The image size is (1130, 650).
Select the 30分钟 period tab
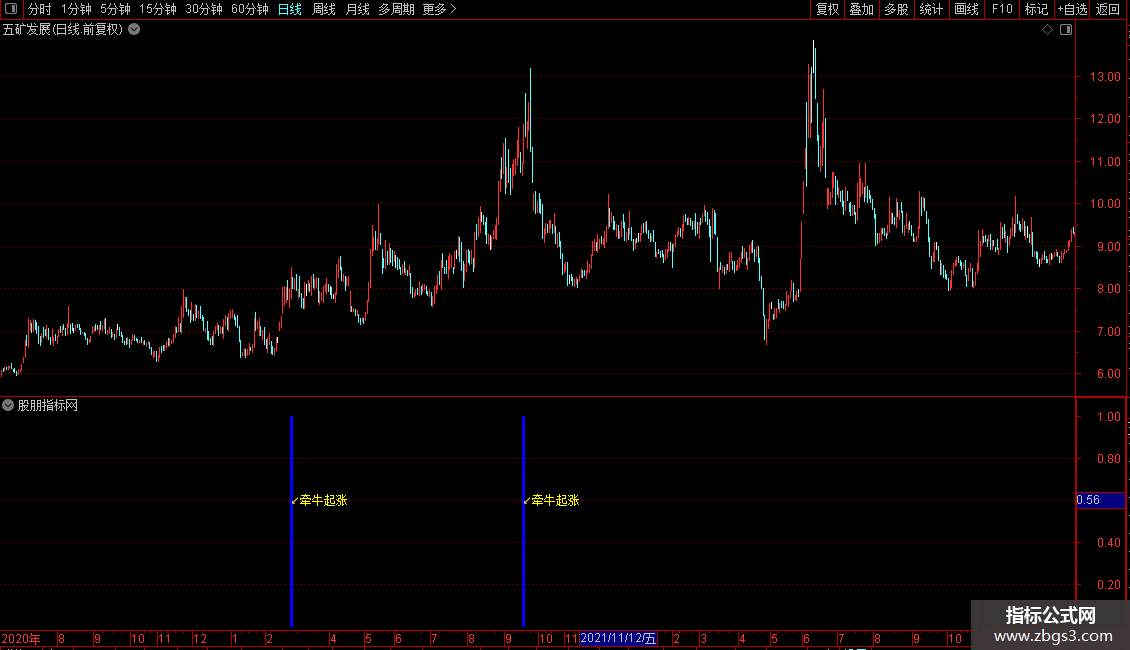[x=204, y=9]
